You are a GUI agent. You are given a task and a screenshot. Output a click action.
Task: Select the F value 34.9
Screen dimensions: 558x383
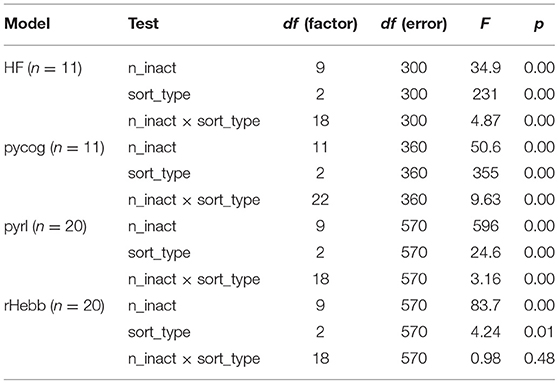(485, 68)
